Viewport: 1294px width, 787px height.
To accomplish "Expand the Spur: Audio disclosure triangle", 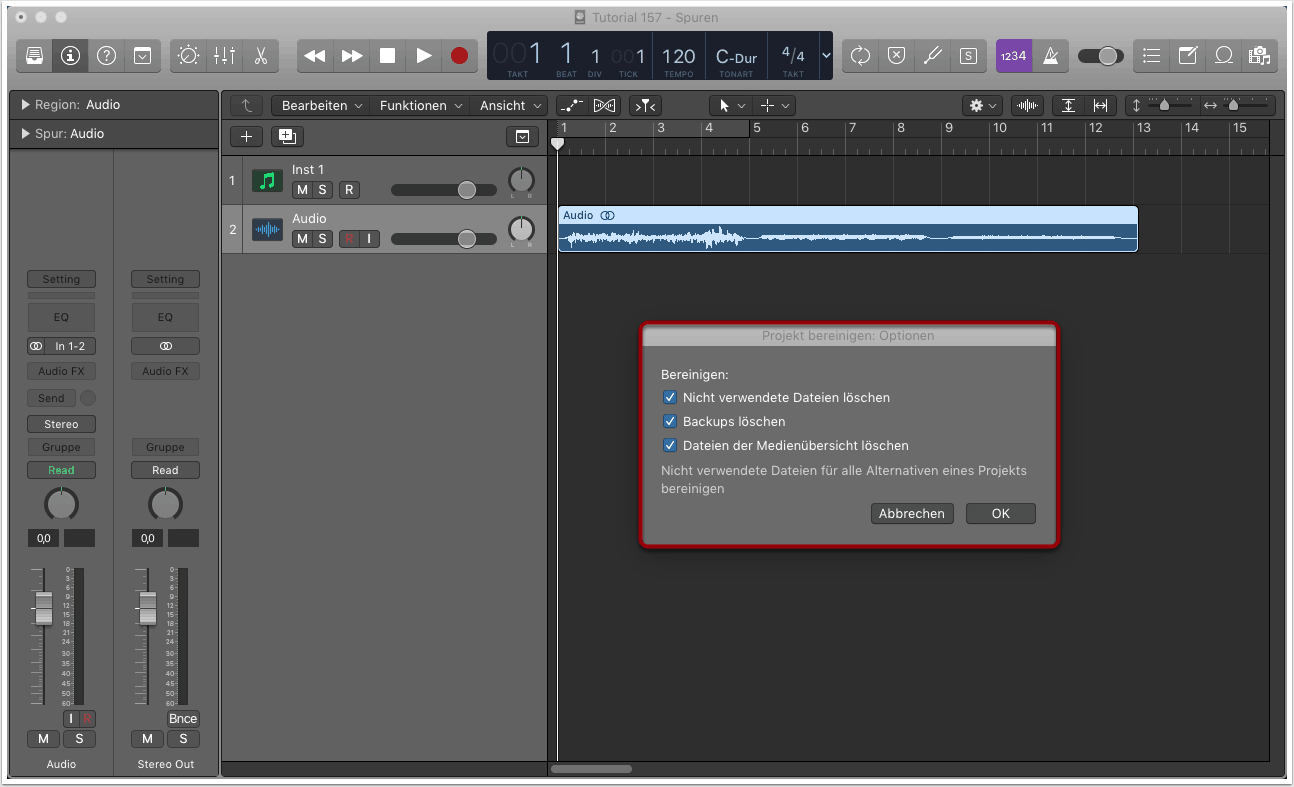I will [x=25, y=134].
